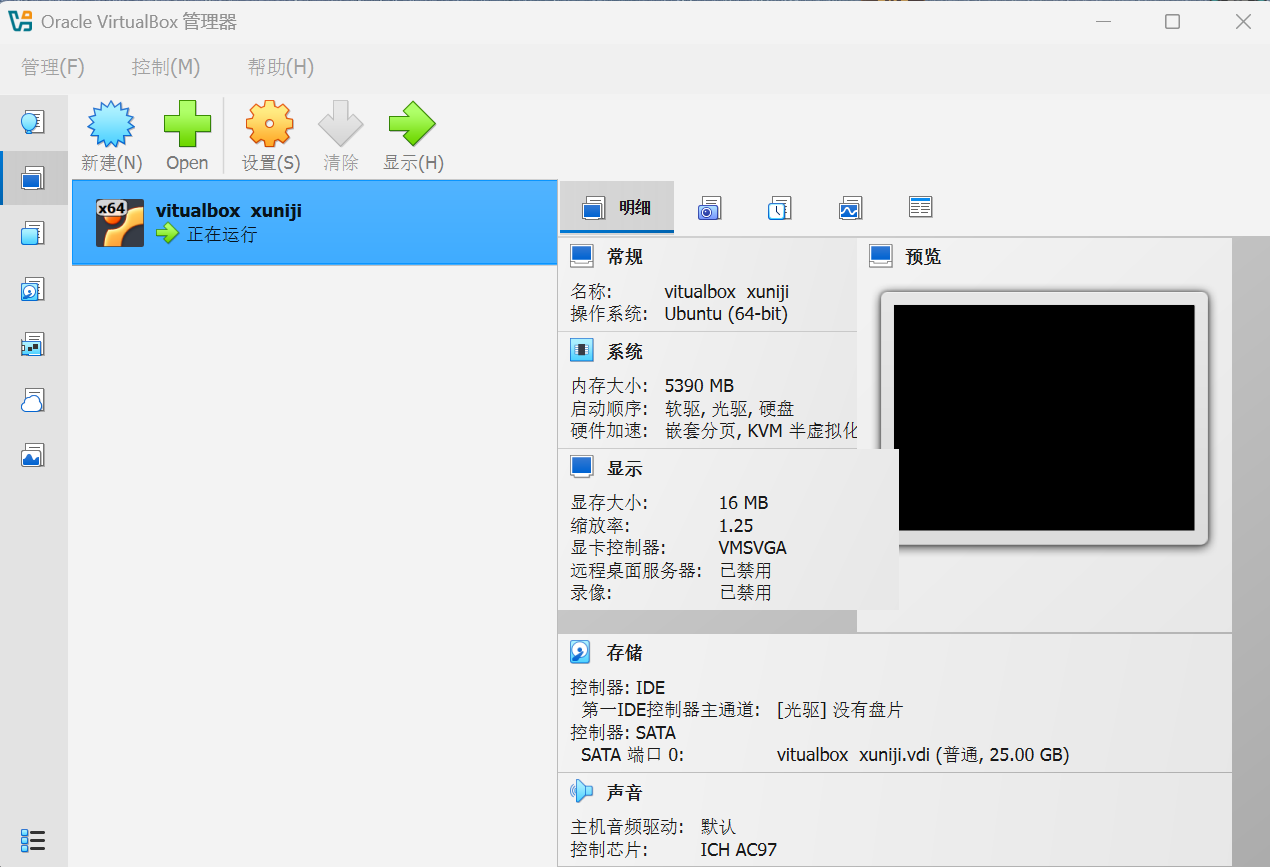Switch to the logs clock tab
The width and height of the screenshot is (1270, 867).
tap(779, 208)
